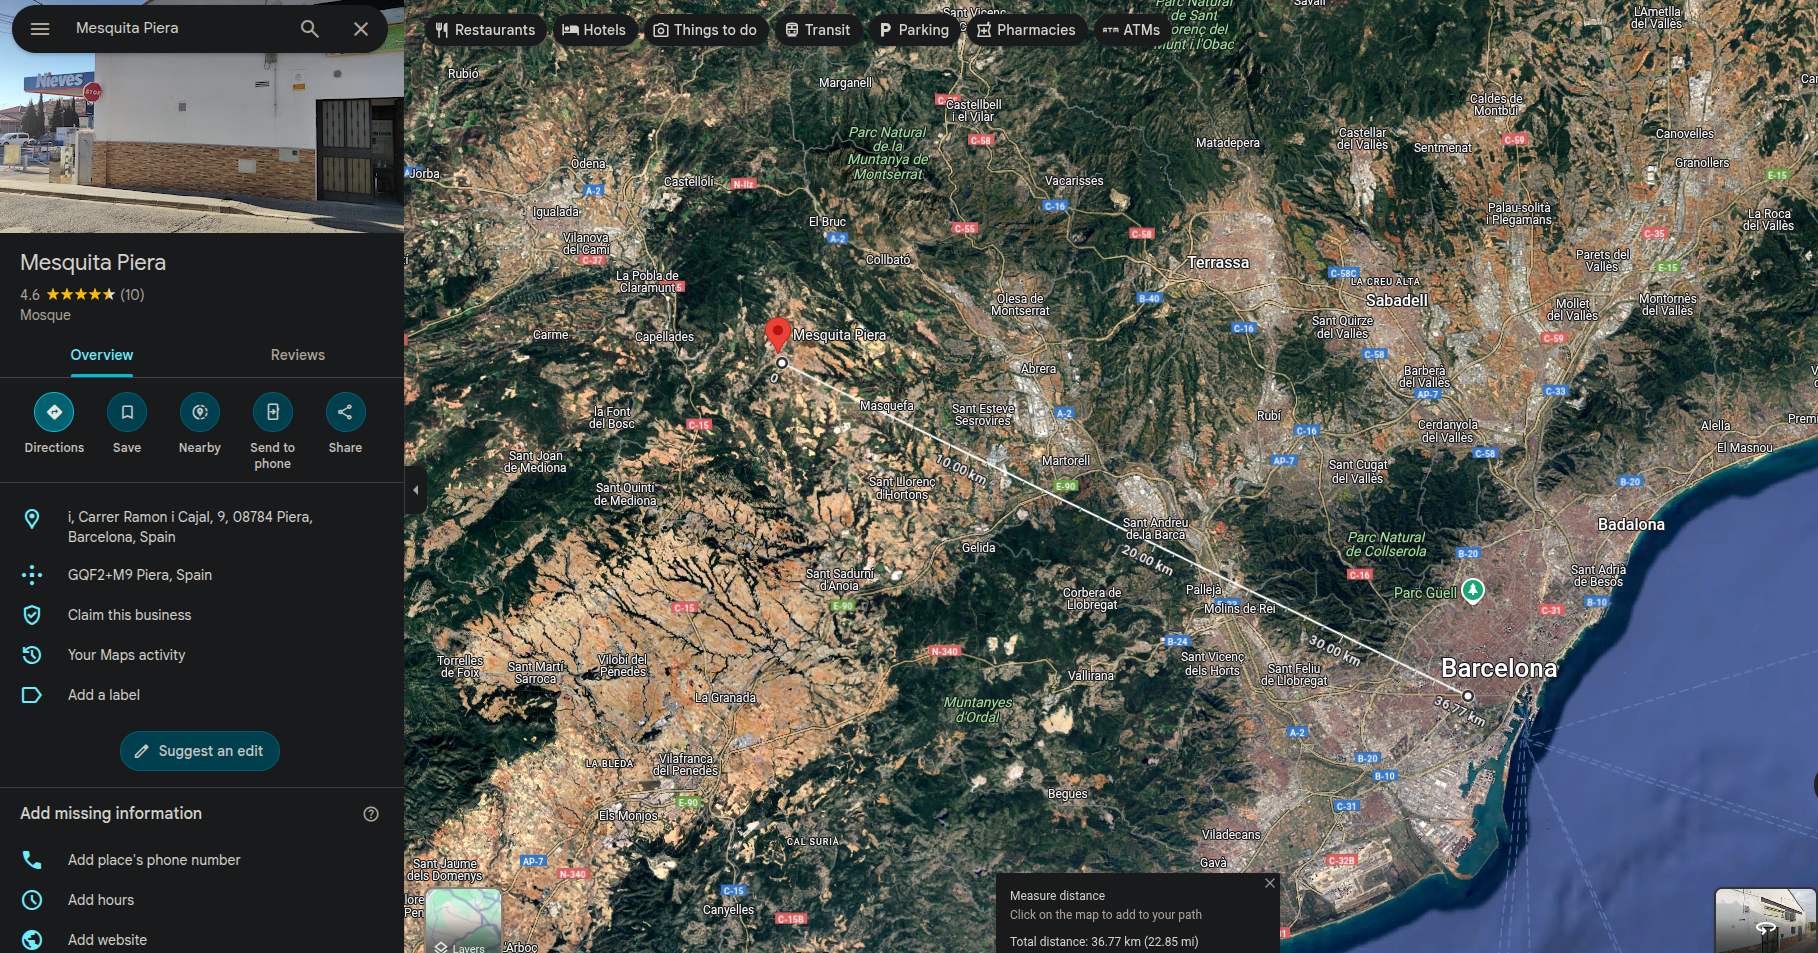Click the measure start point near Piera
Viewport: 1818px width, 953px height.
click(782, 363)
